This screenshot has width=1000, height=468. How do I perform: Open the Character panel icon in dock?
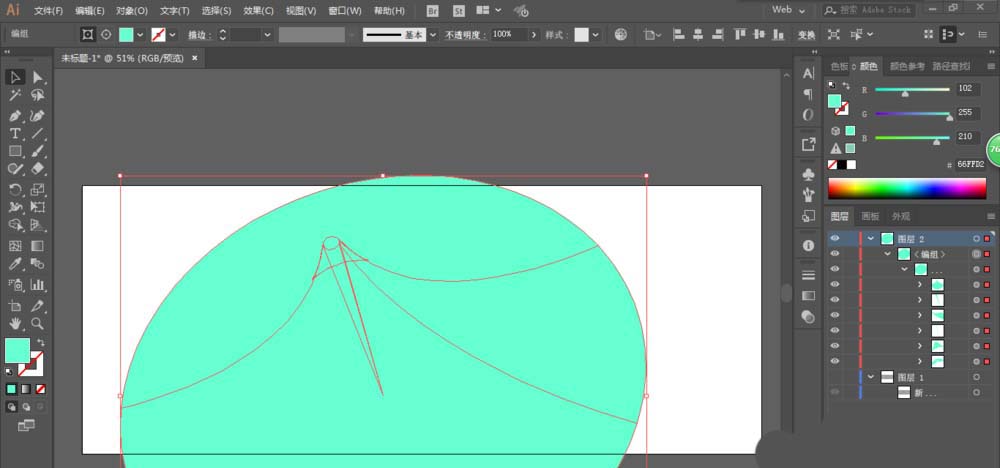[x=808, y=74]
